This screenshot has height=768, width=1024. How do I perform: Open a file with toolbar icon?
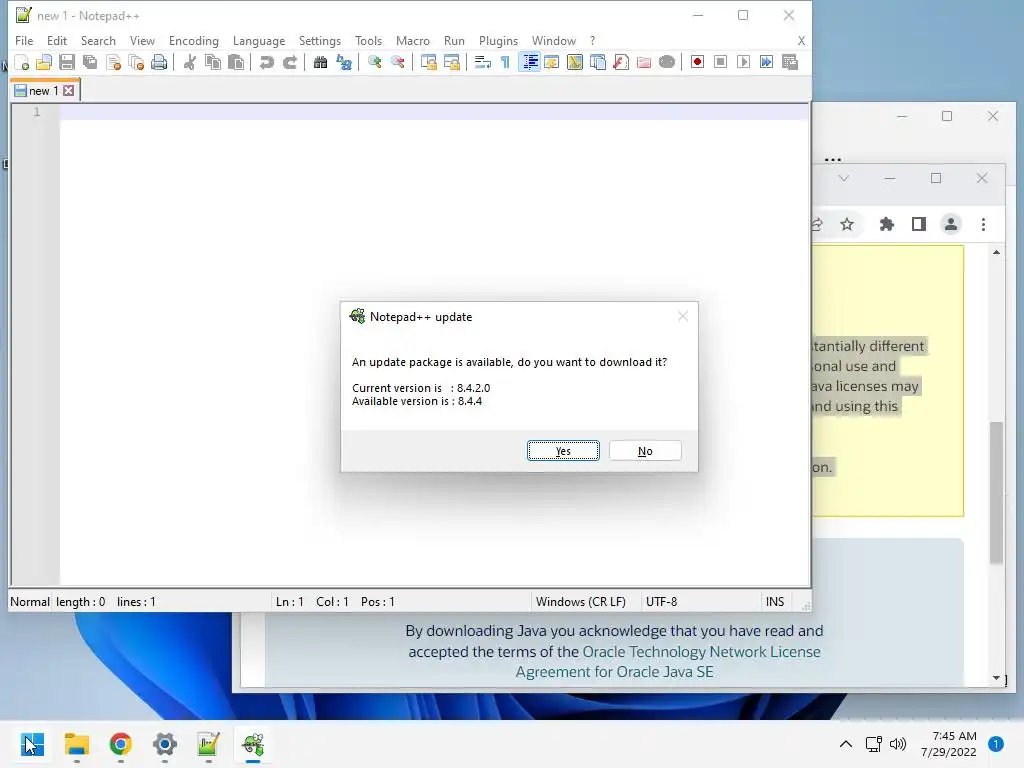pos(44,62)
